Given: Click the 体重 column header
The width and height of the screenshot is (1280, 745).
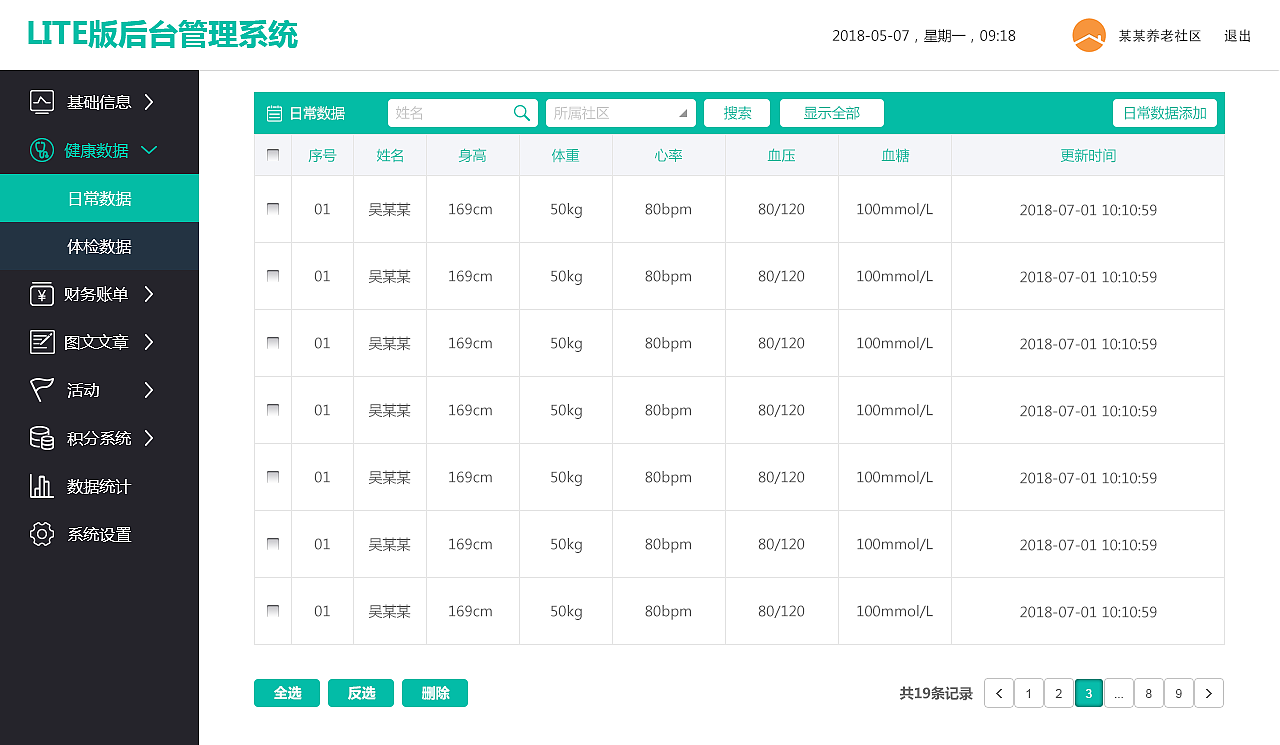Looking at the screenshot, I should pos(566,155).
